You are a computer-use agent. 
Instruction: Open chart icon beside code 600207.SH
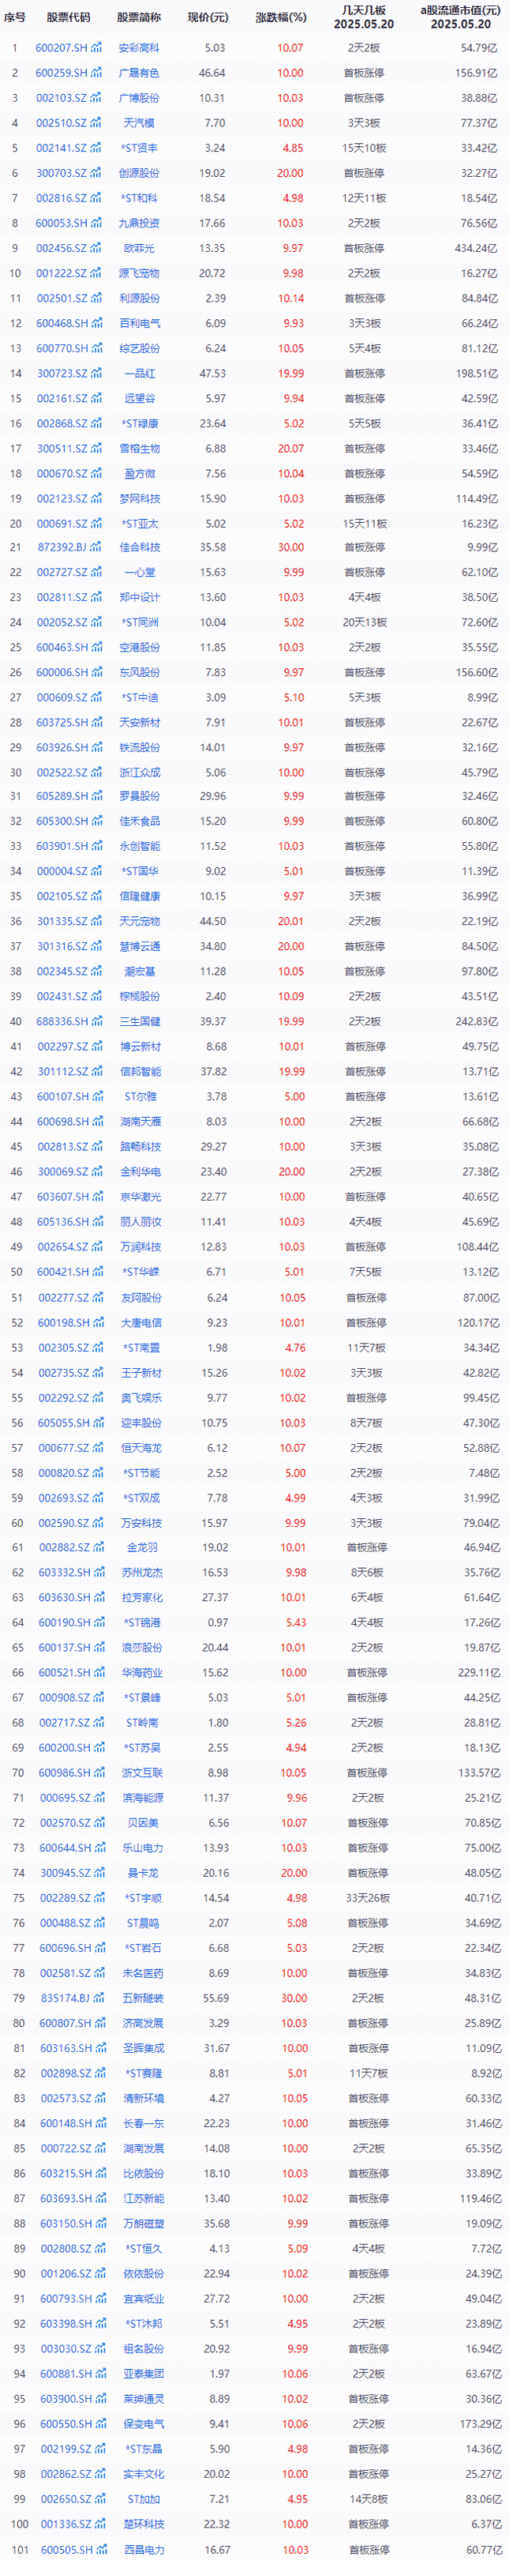point(97,48)
